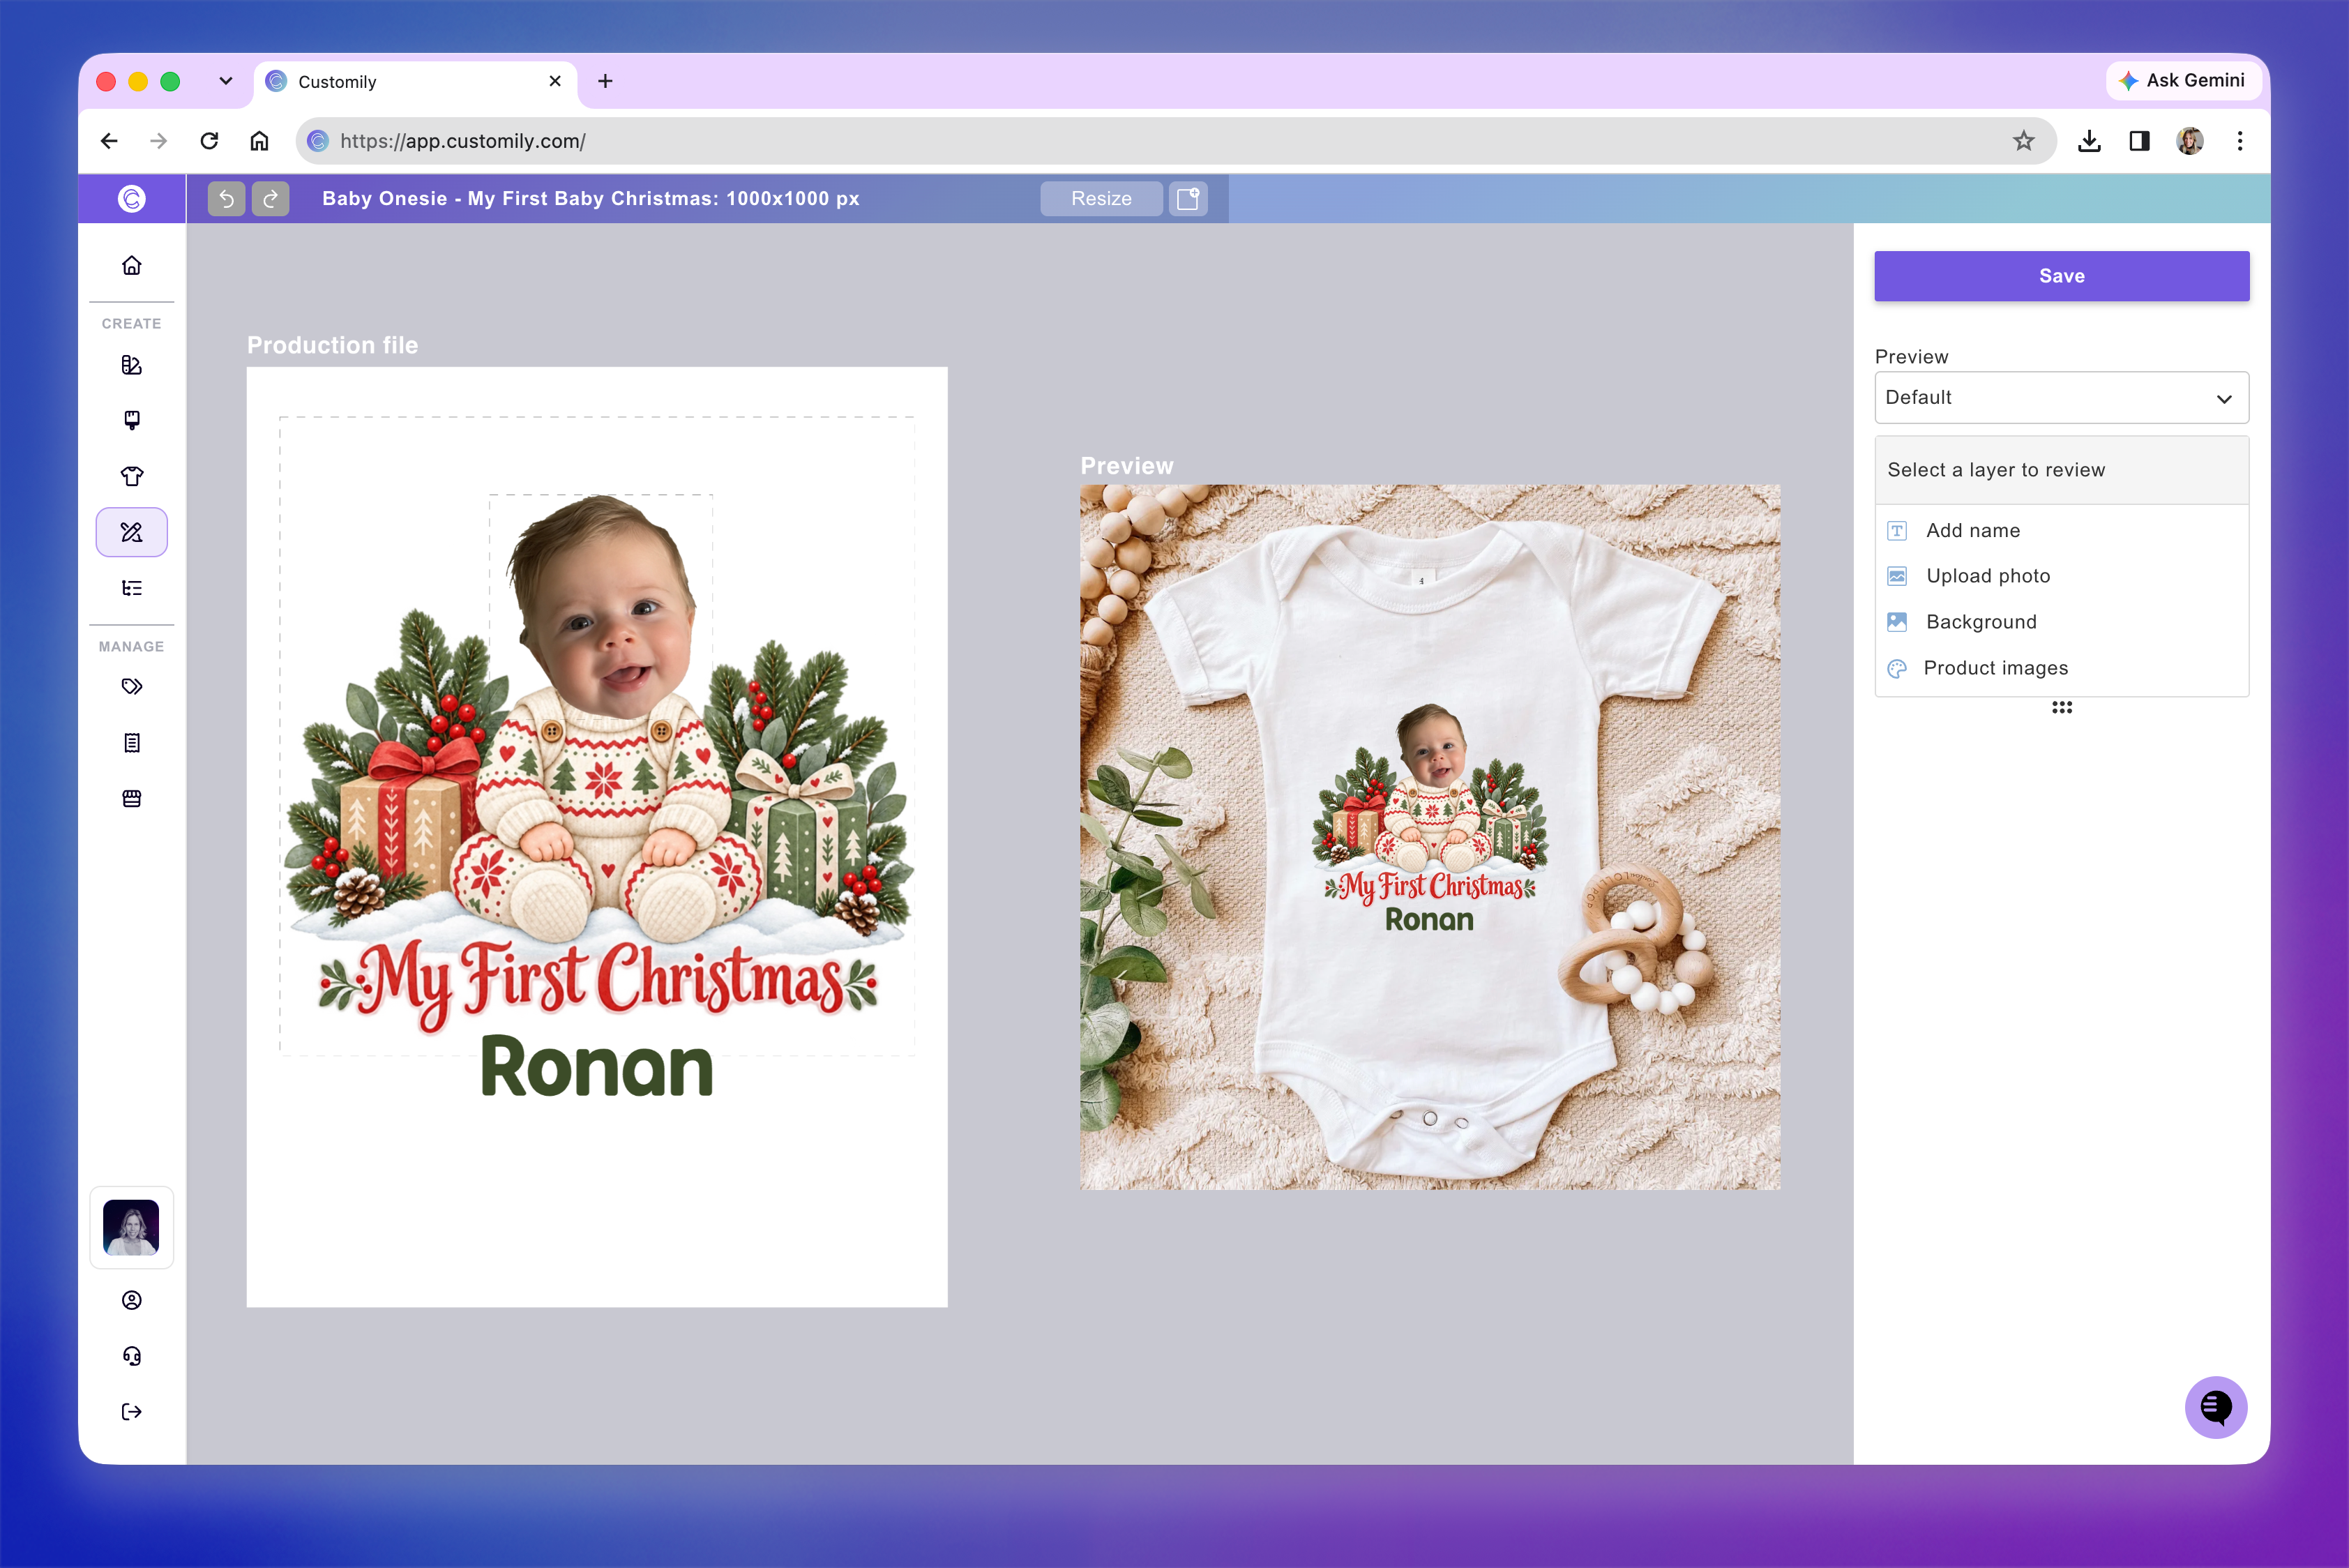Expand the Preview Default dropdown
This screenshot has height=1568, width=2349.
pos(2061,398)
